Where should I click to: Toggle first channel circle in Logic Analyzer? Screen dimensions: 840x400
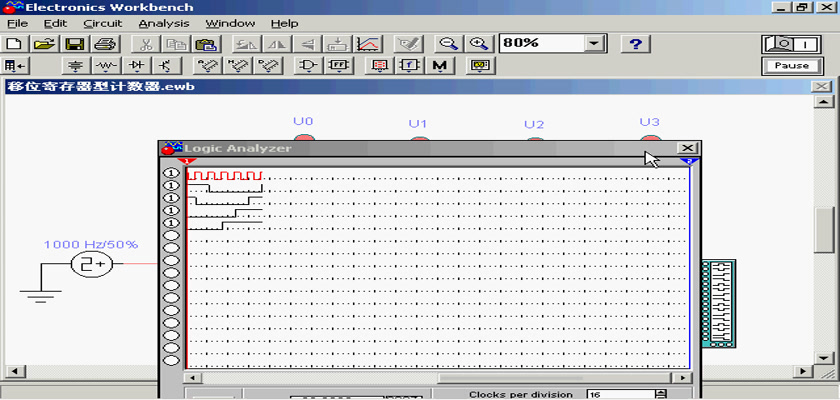click(x=171, y=174)
